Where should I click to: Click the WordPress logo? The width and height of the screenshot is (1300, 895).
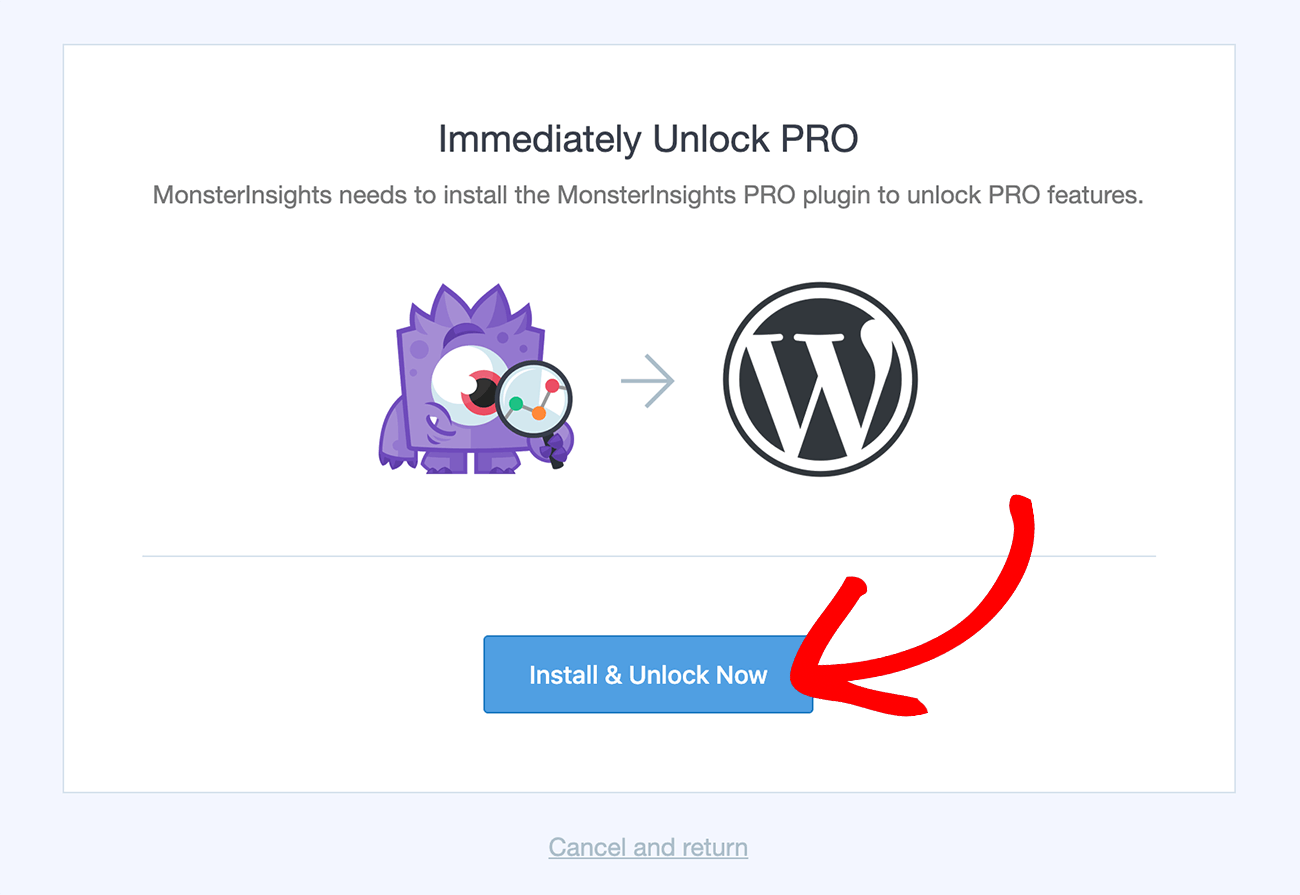(x=820, y=380)
